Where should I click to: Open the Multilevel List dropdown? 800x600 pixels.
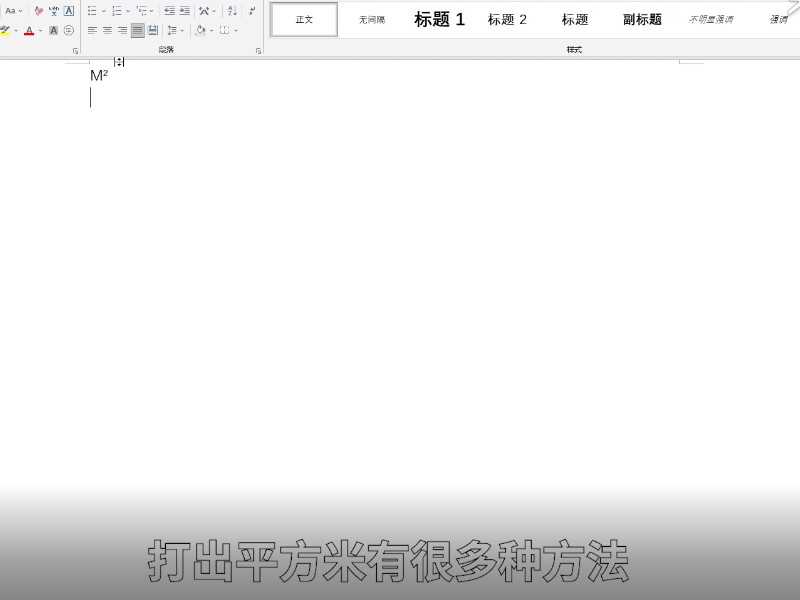(x=143, y=11)
